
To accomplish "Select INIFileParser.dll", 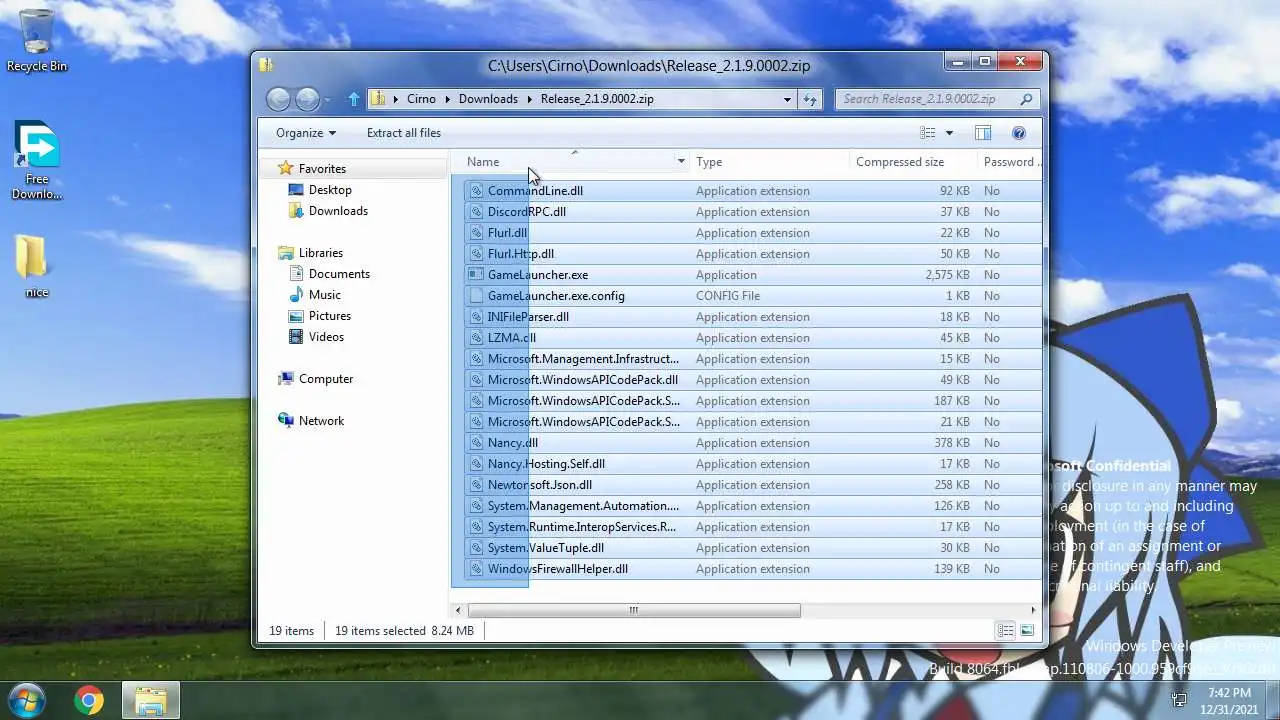I will pyautogui.click(x=528, y=317).
